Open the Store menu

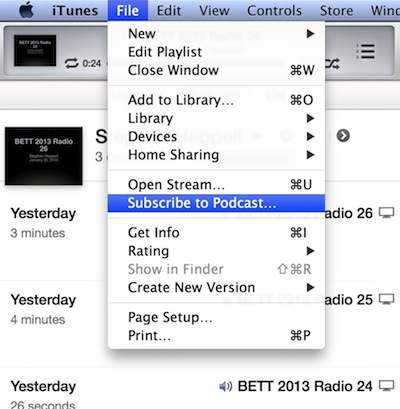336,11
